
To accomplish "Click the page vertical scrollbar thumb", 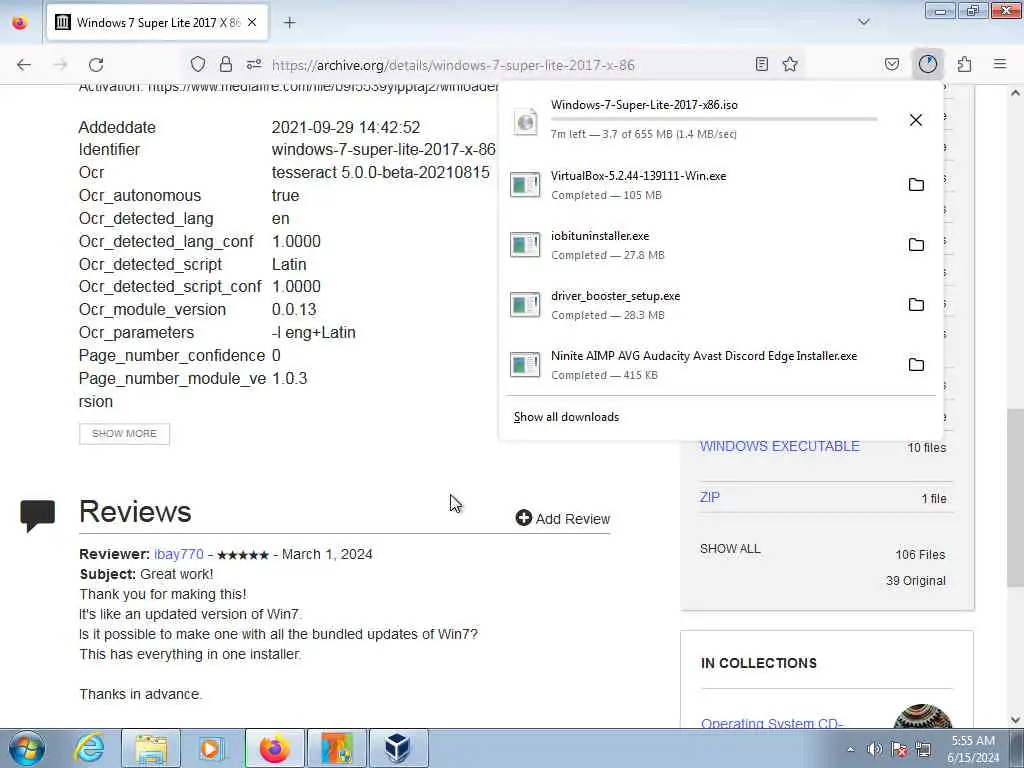I will [1015, 497].
